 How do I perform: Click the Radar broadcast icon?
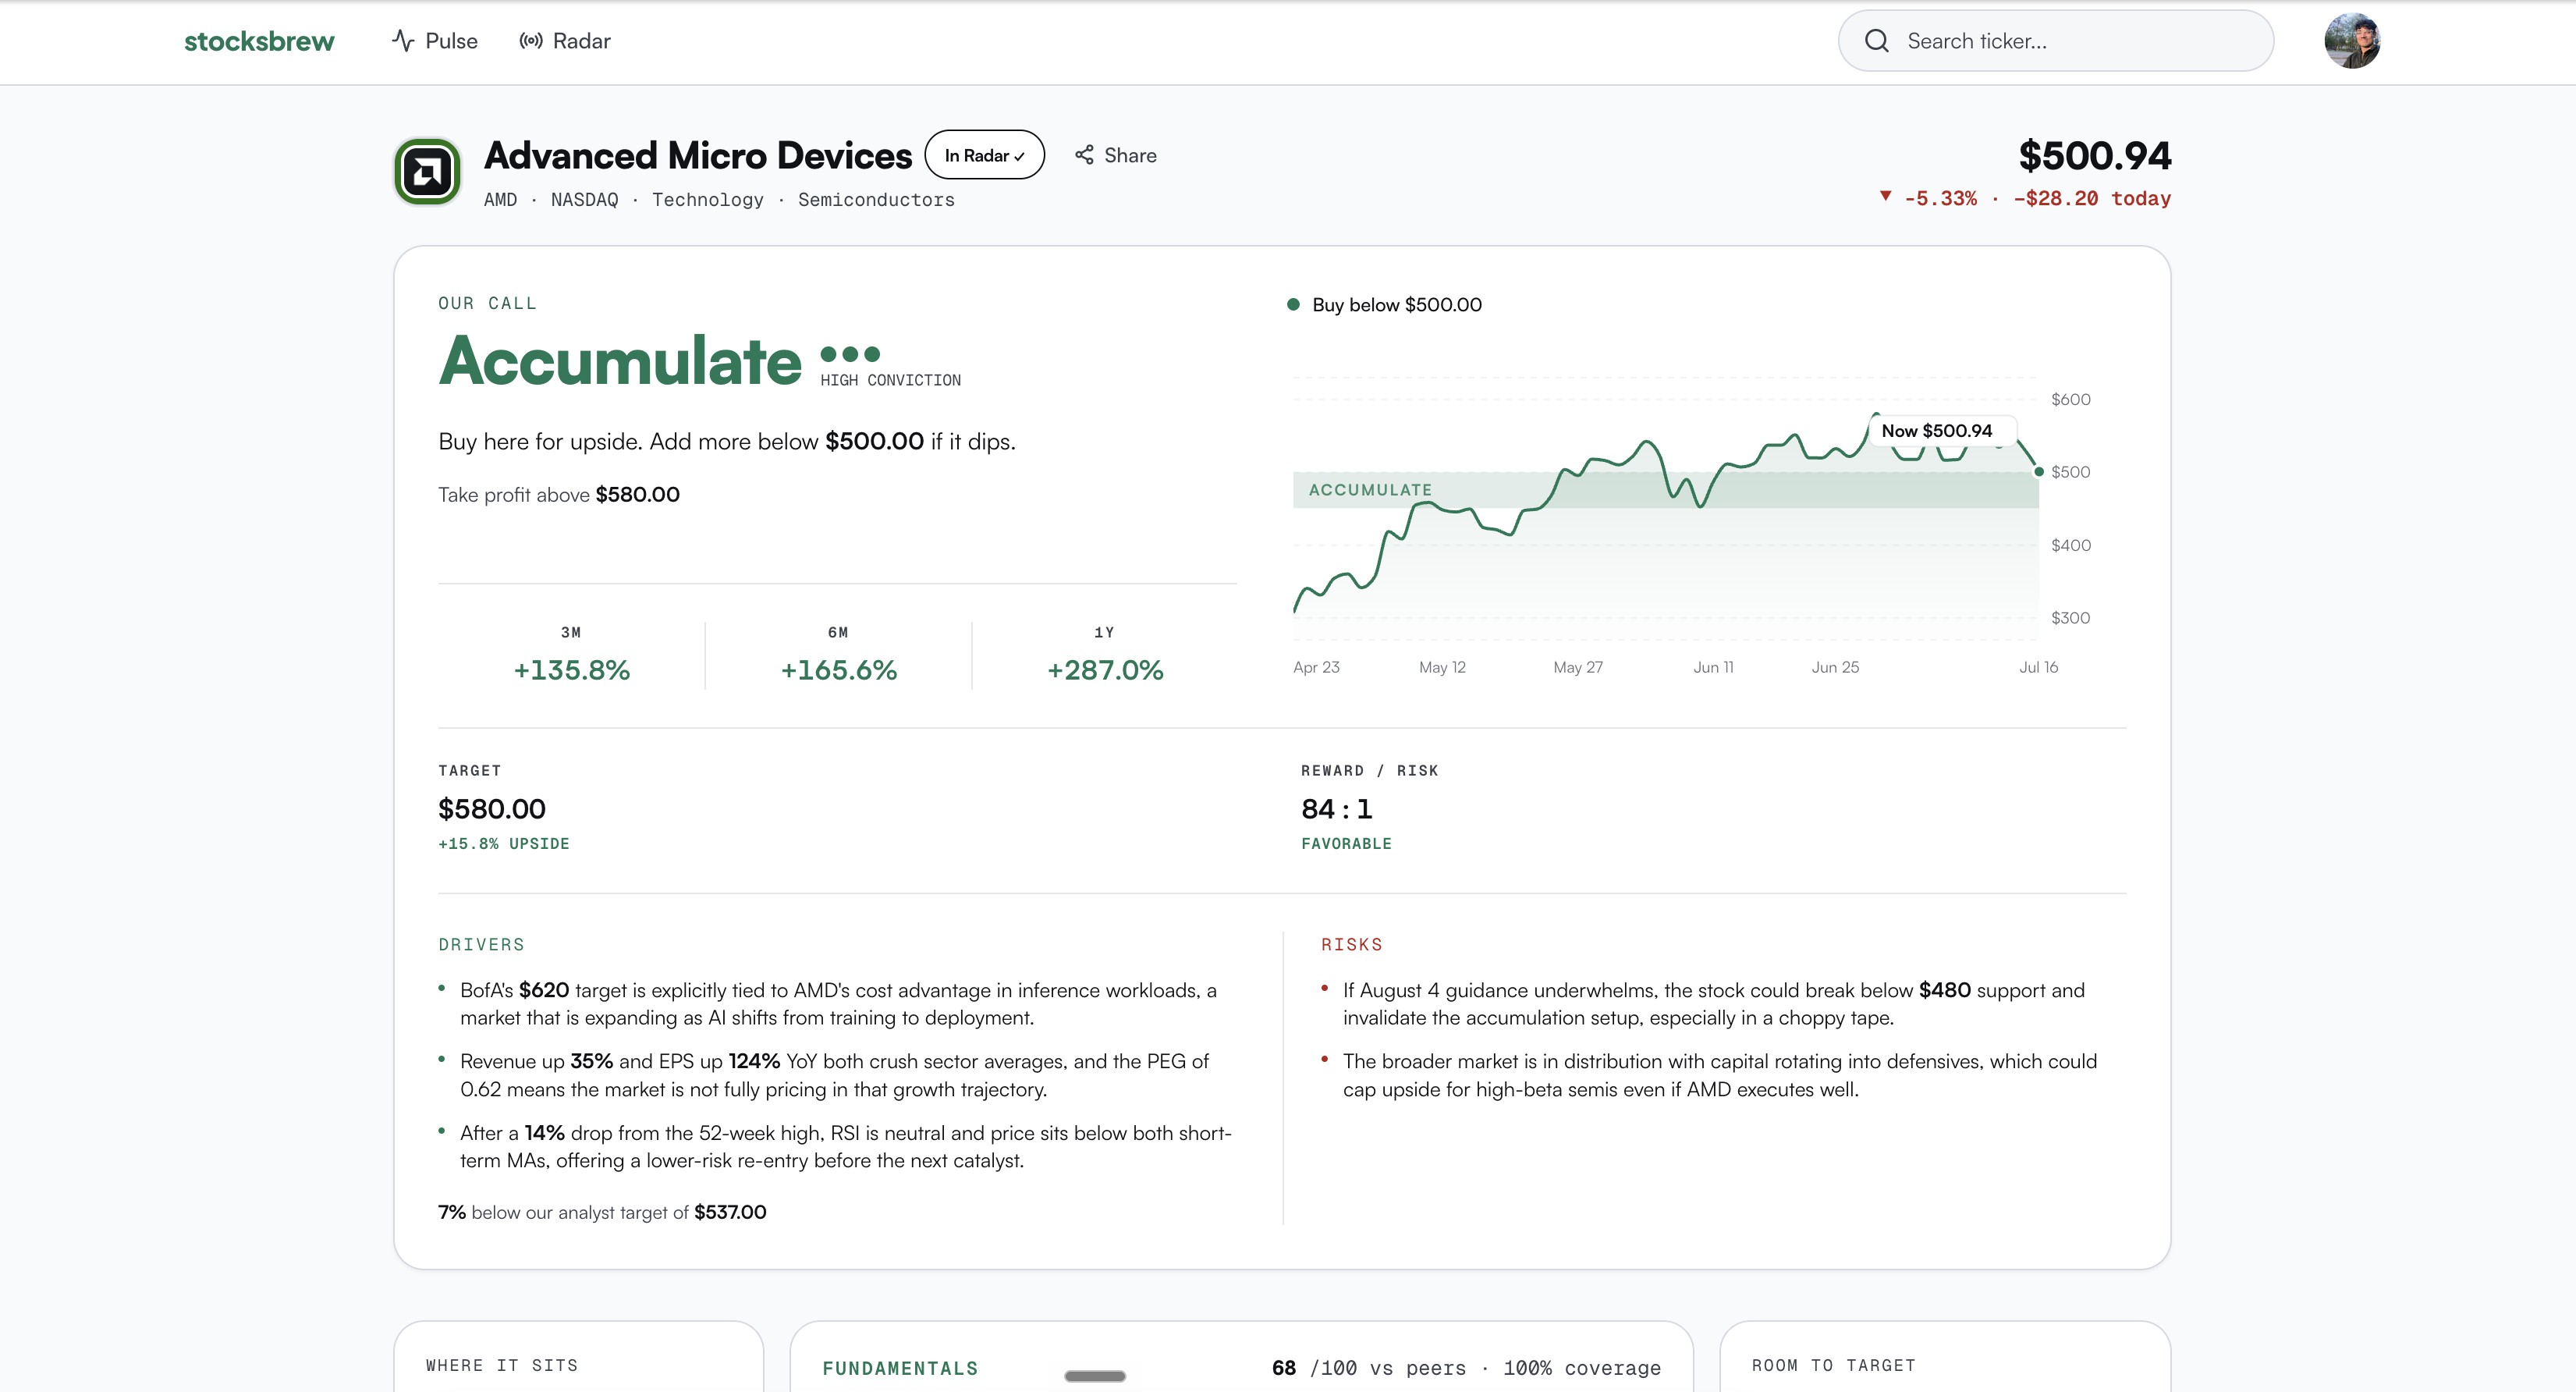[531, 41]
